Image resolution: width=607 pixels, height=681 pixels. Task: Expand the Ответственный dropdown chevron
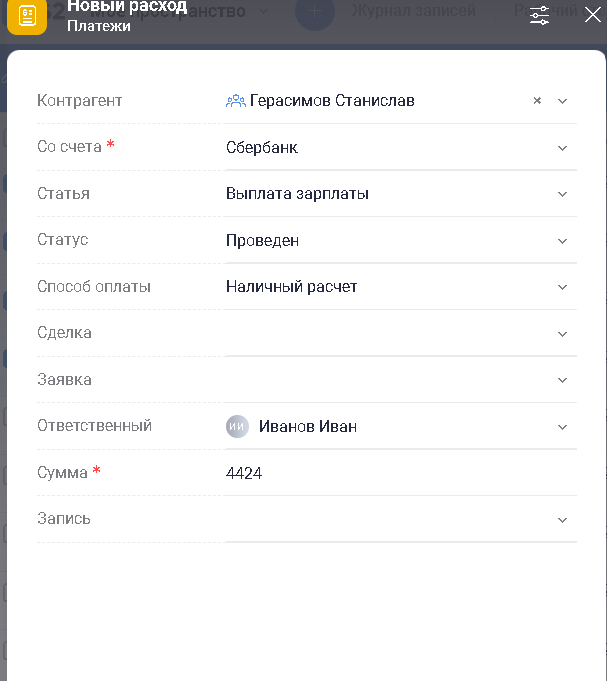(562, 427)
